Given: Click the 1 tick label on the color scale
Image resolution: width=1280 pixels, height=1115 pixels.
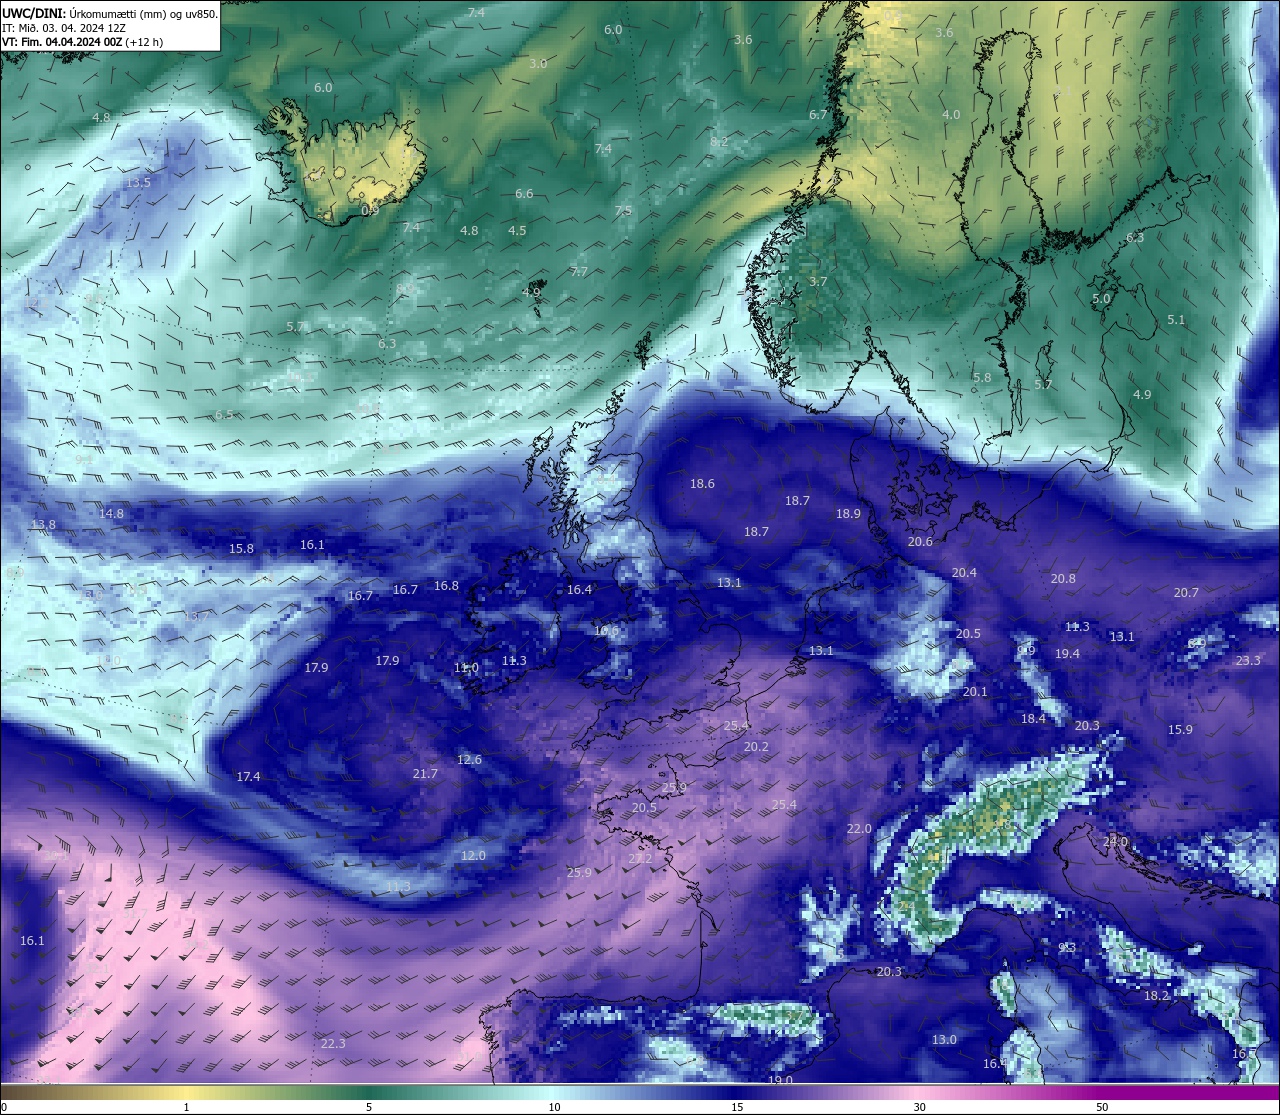Looking at the screenshot, I should pos(186,1107).
